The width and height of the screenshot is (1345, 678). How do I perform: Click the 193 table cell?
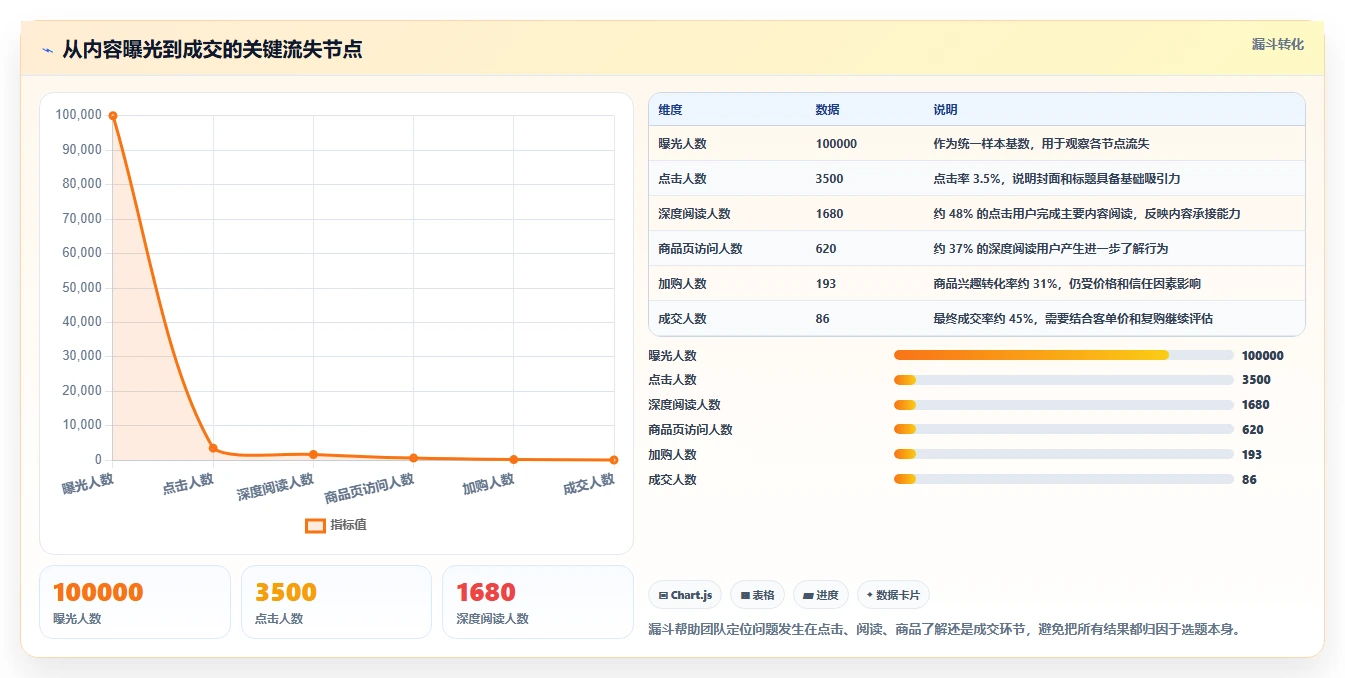[826, 284]
